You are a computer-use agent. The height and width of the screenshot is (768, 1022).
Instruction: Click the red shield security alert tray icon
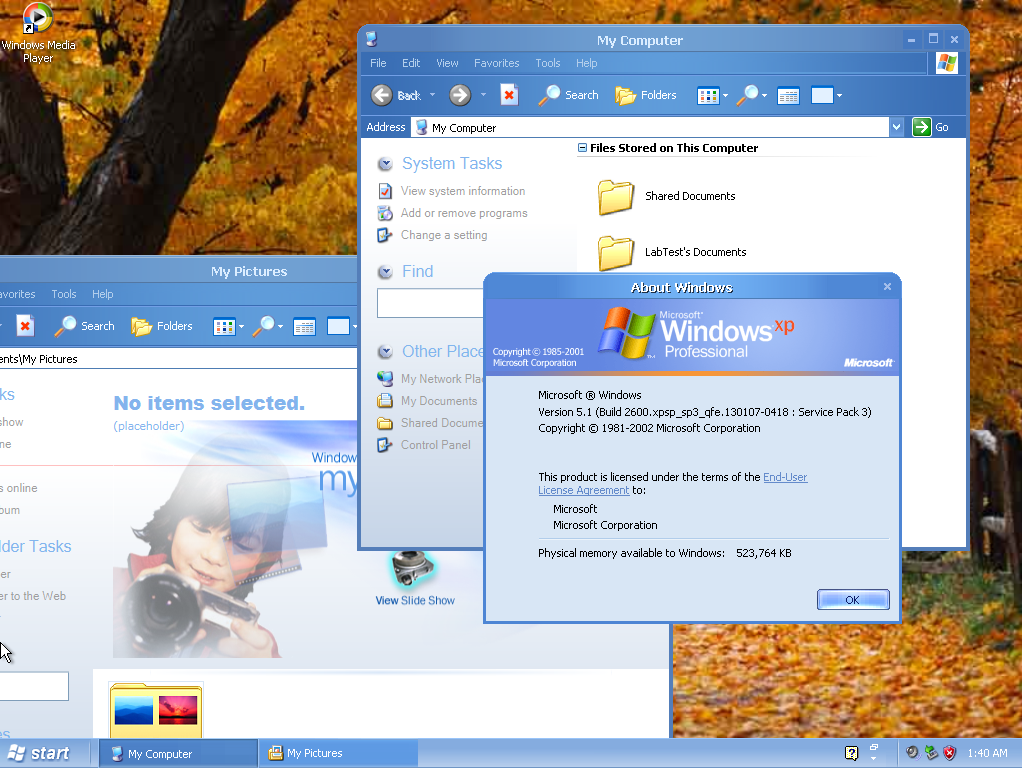pyautogui.click(x=950, y=754)
